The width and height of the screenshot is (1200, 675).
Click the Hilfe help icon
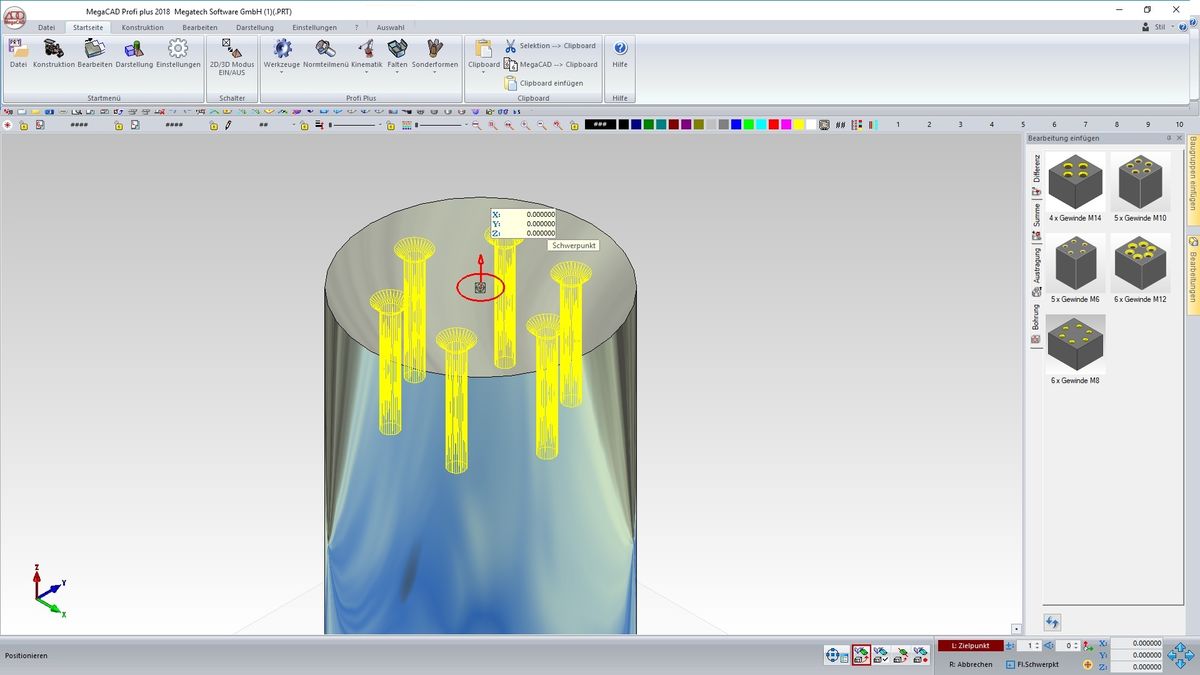point(620,54)
